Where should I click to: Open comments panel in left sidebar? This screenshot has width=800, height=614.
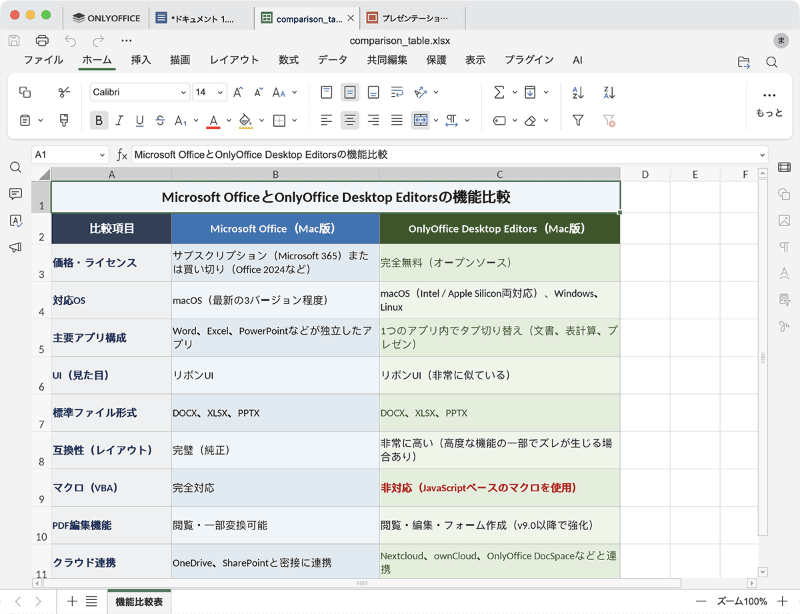[16, 193]
